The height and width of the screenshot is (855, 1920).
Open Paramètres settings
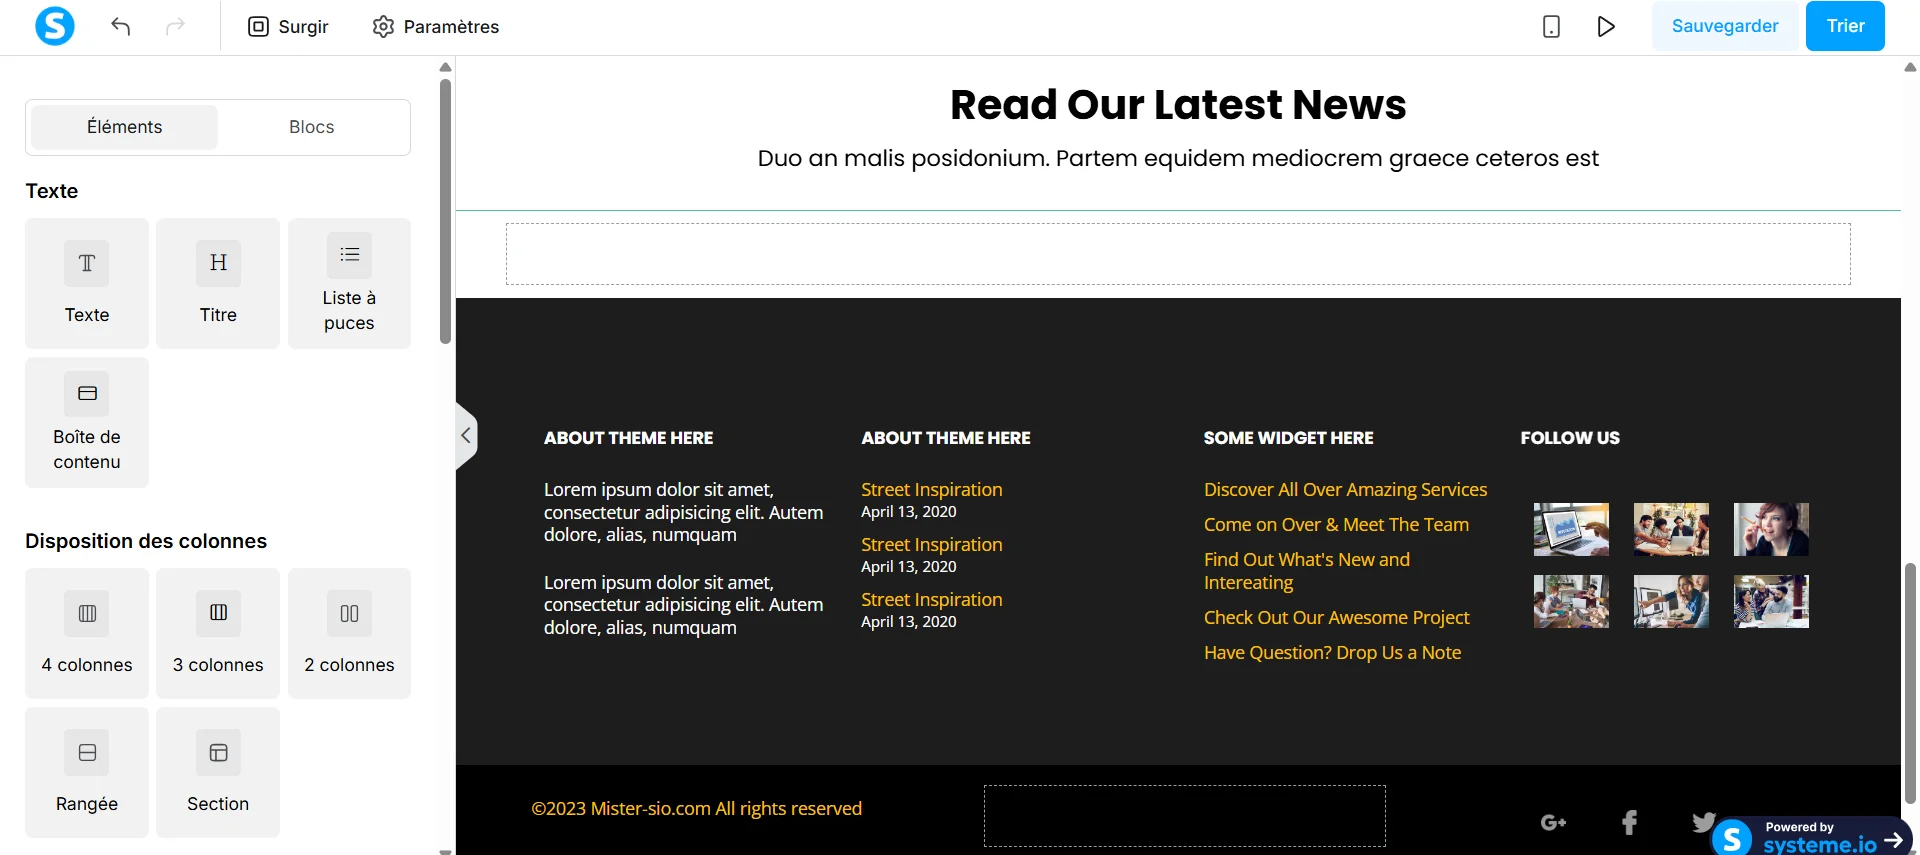pos(435,26)
